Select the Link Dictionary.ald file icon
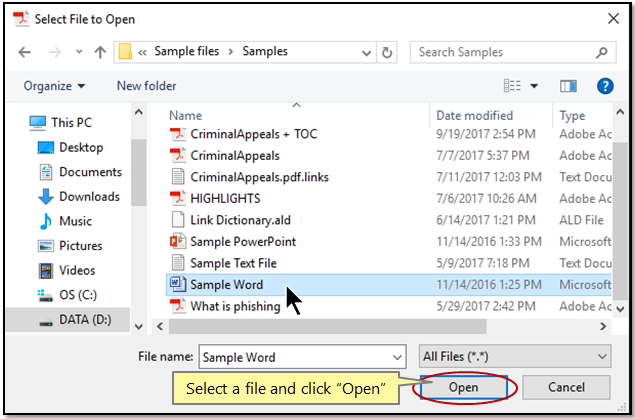The image size is (635, 419). [x=178, y=219]
